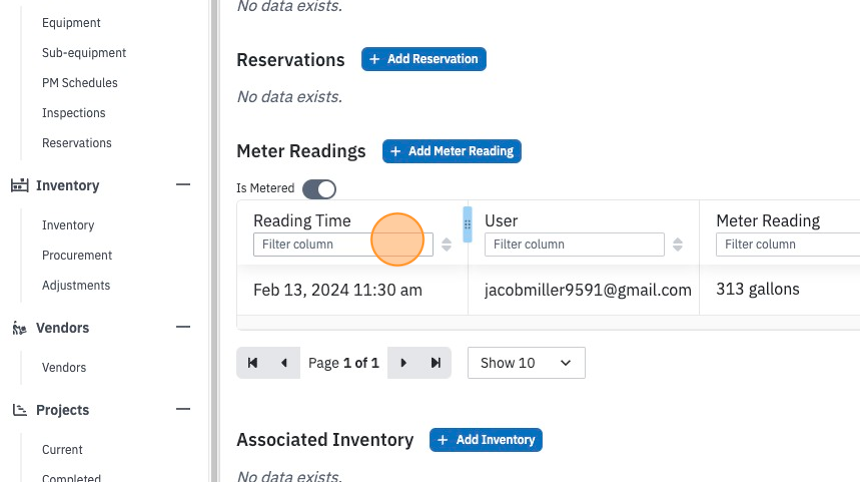Open Inventory sub-item in the sidebar

[68, 225]
